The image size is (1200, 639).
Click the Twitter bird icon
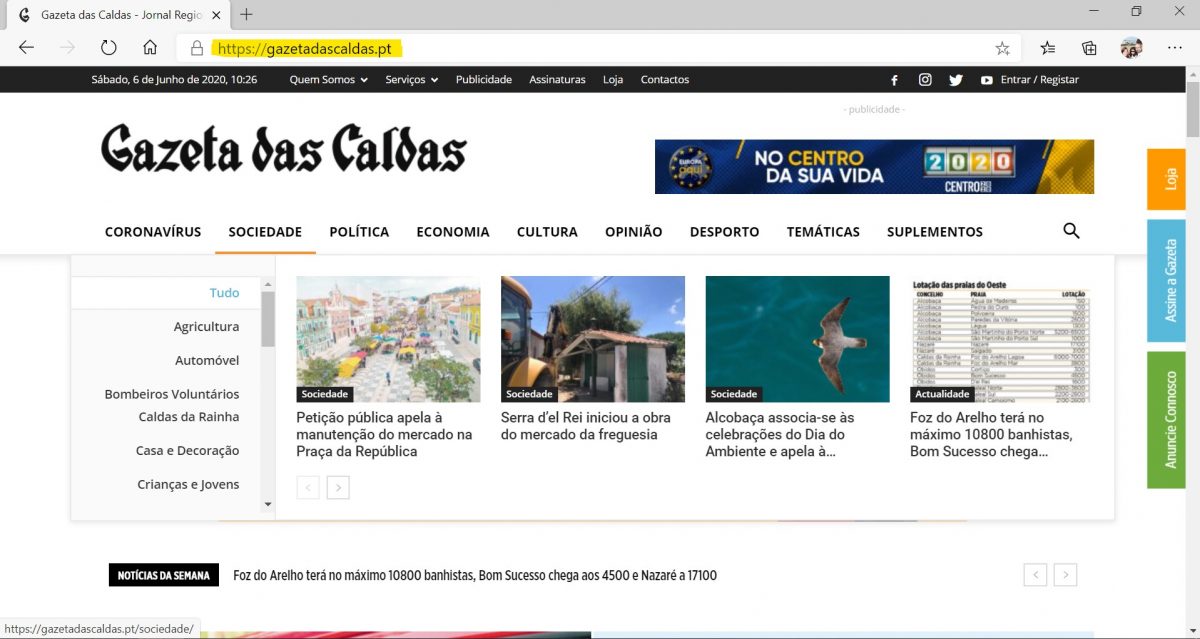956,80
